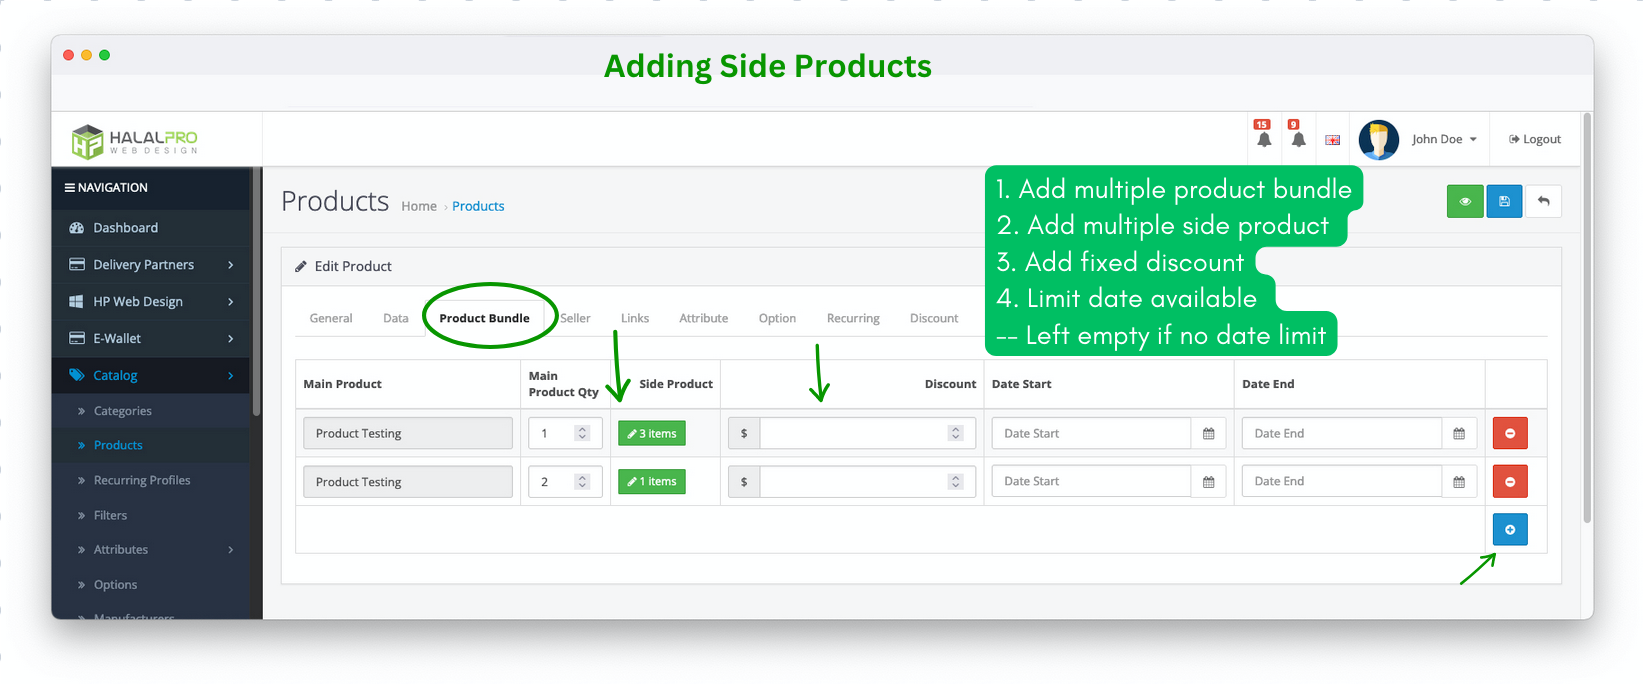Open the notification bell with 15 alerts
This screenshot has width=1643, height=684.
[x=1264, y=140]
